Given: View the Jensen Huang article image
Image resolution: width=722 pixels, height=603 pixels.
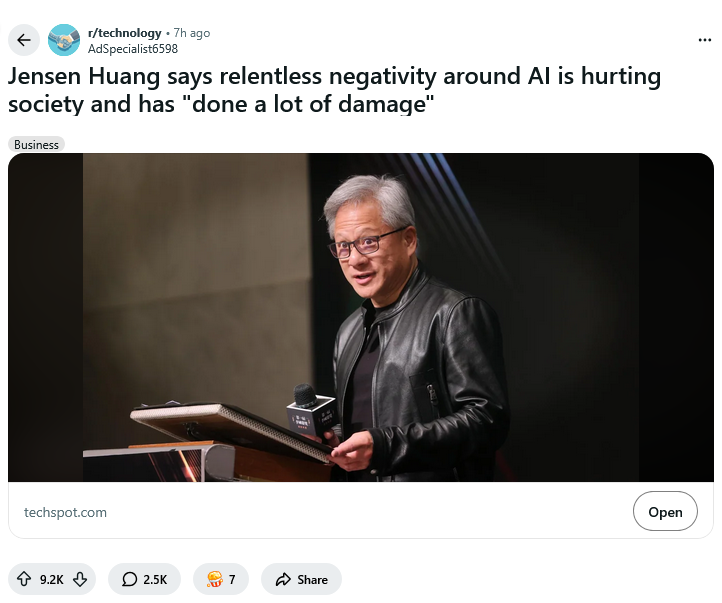Looking at the screenshot, I should click(361, 318).
